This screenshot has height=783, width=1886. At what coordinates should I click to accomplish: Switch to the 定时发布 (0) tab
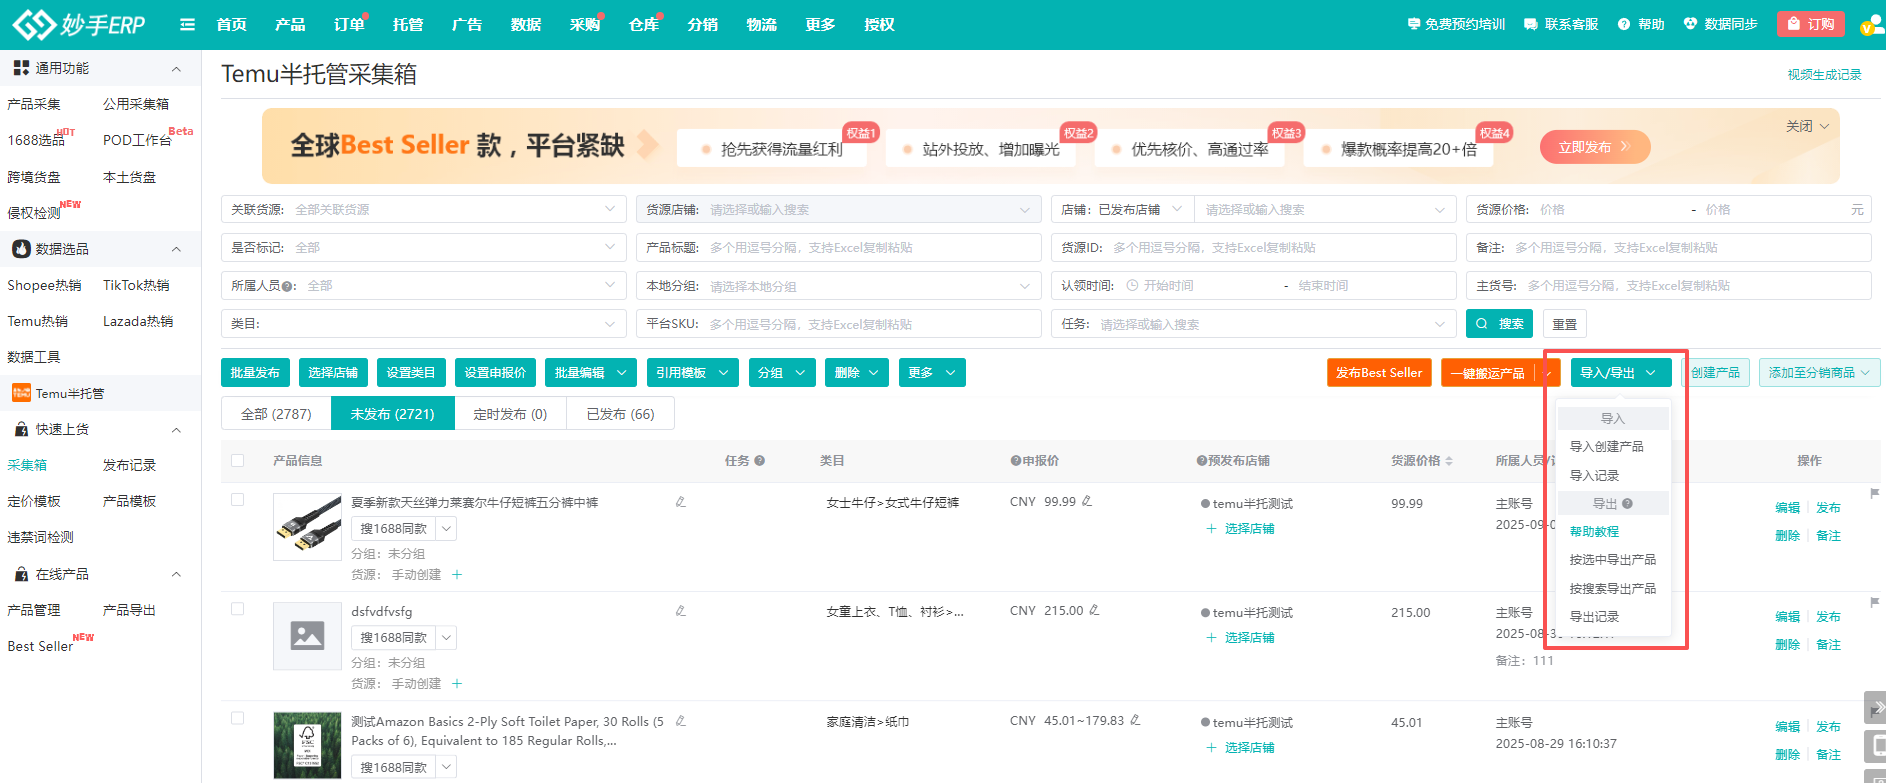point(510,414)
